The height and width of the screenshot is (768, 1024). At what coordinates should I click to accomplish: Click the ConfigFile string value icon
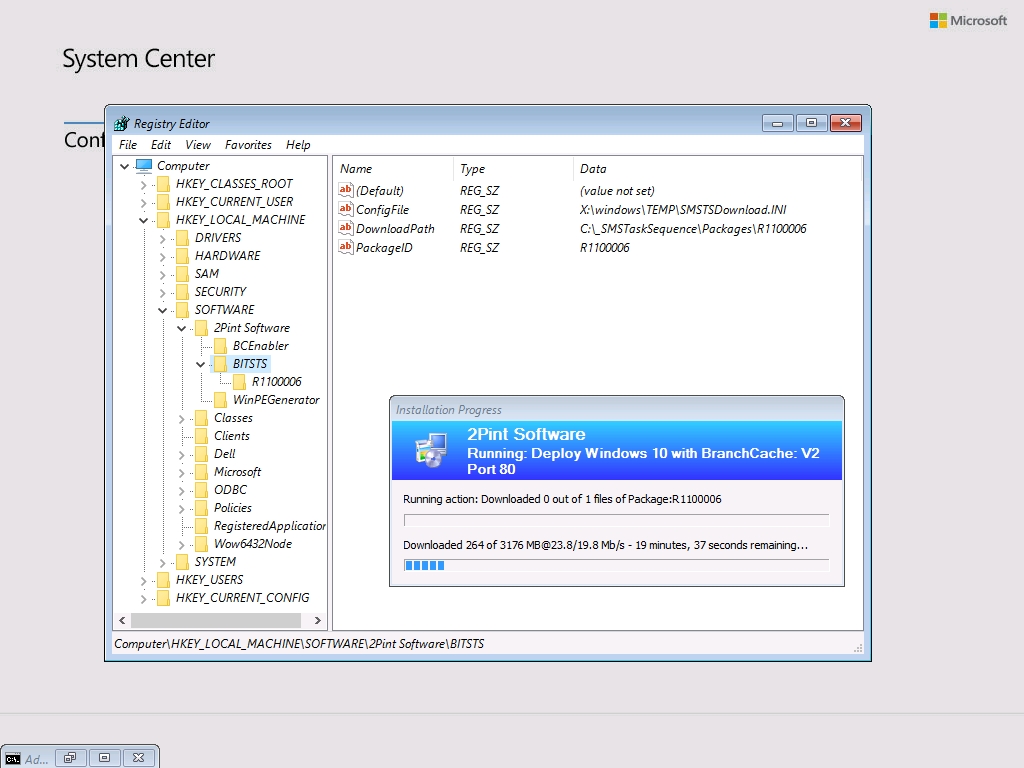346,210
